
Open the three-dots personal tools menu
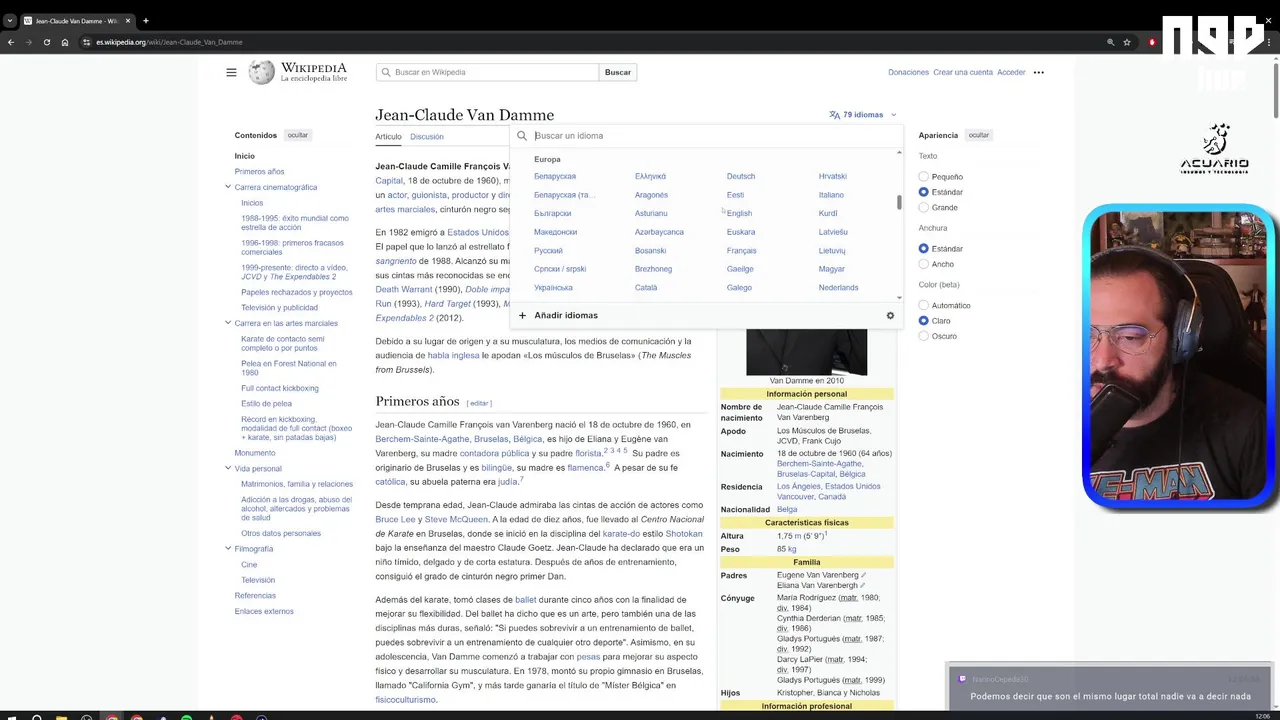pyautogui.click(x=1038, y=72)
